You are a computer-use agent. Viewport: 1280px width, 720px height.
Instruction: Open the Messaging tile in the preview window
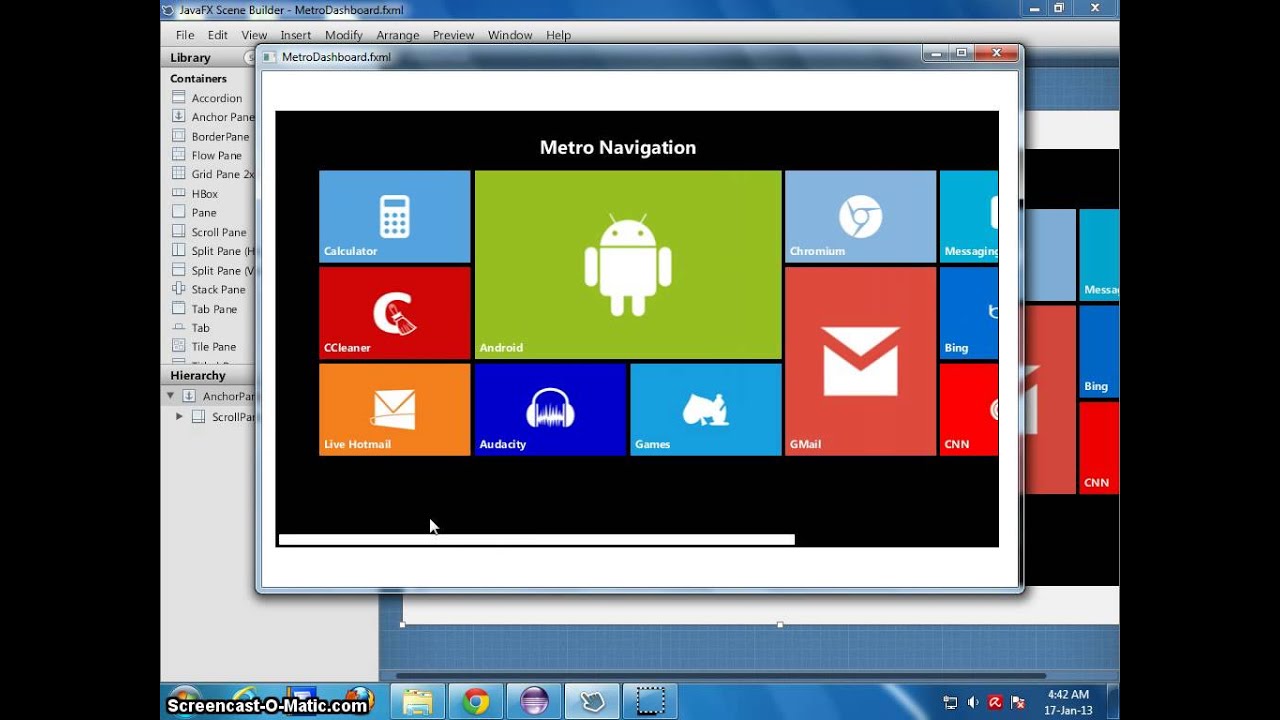click(x=969, y=216)
